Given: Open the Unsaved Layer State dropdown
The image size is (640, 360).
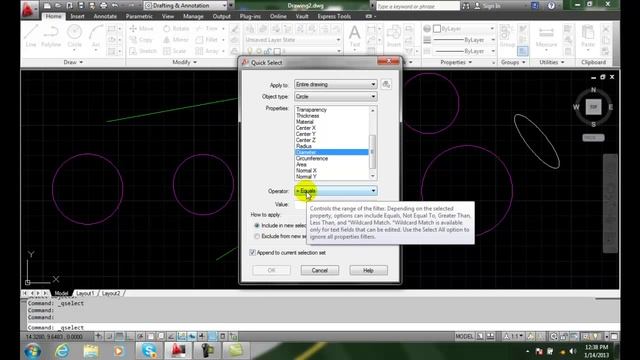Looking at the screenshot, I should [293, 40].
